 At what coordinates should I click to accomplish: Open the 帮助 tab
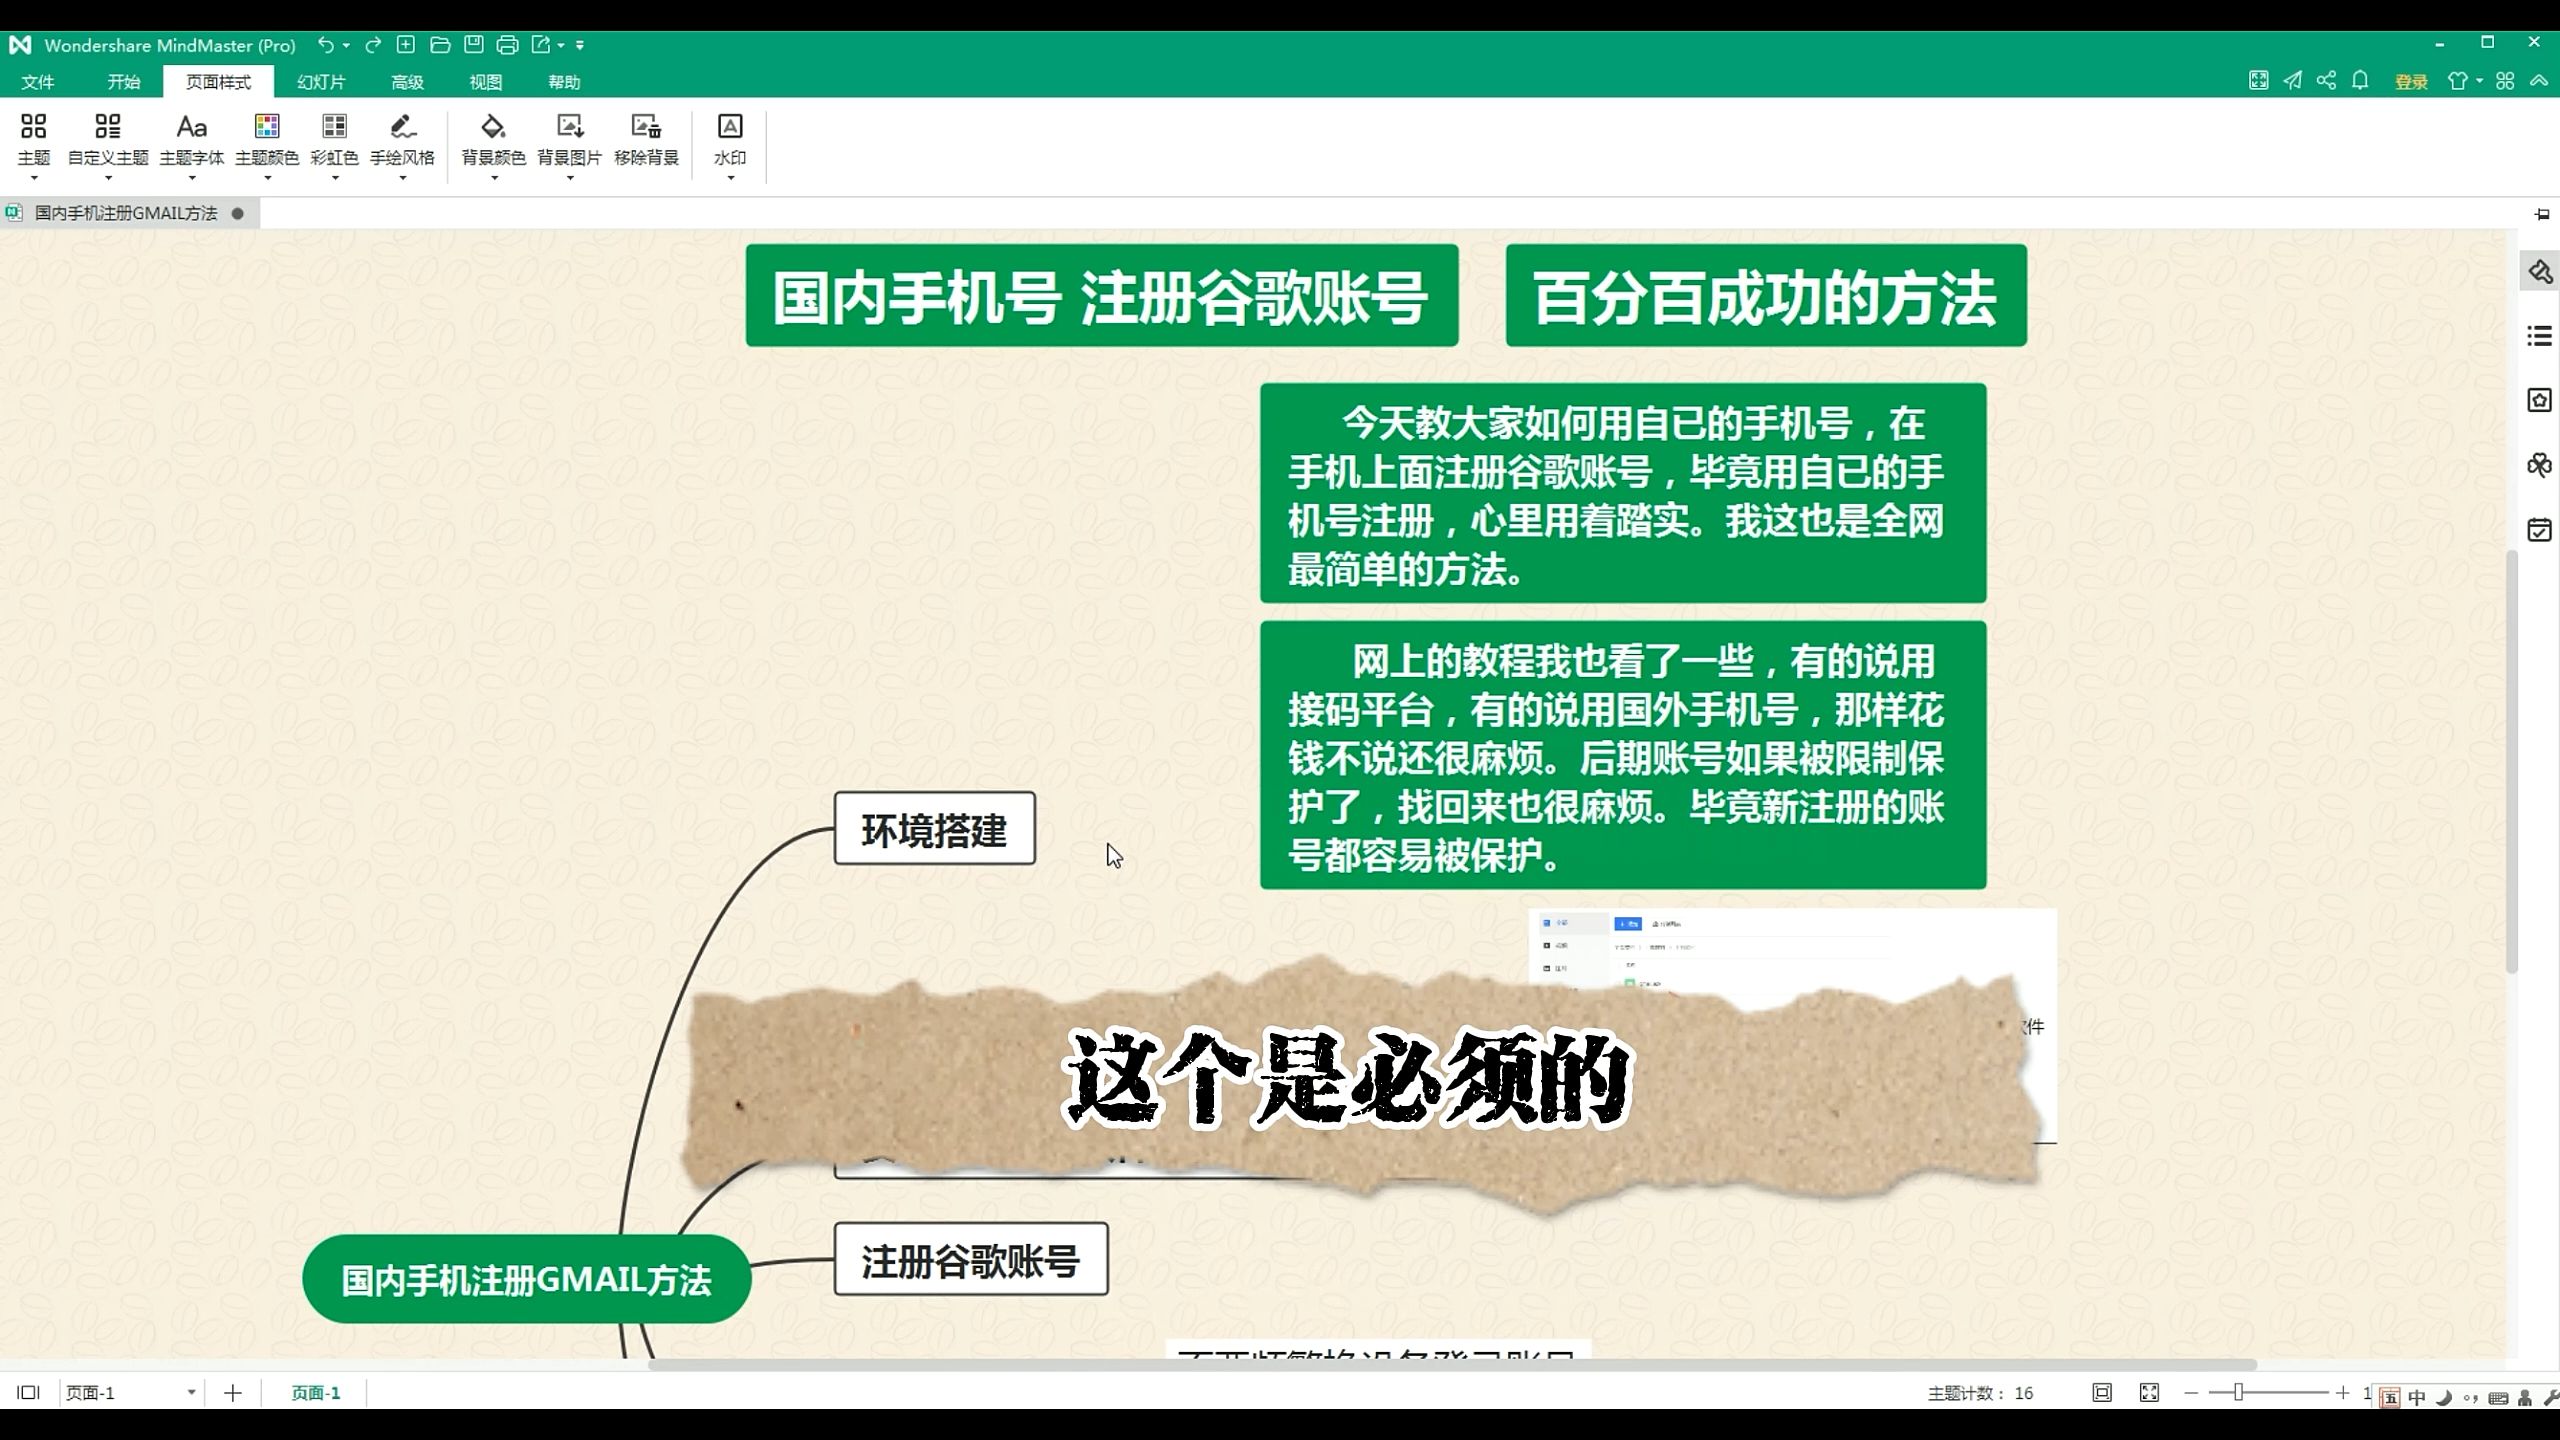click(564, 82)
